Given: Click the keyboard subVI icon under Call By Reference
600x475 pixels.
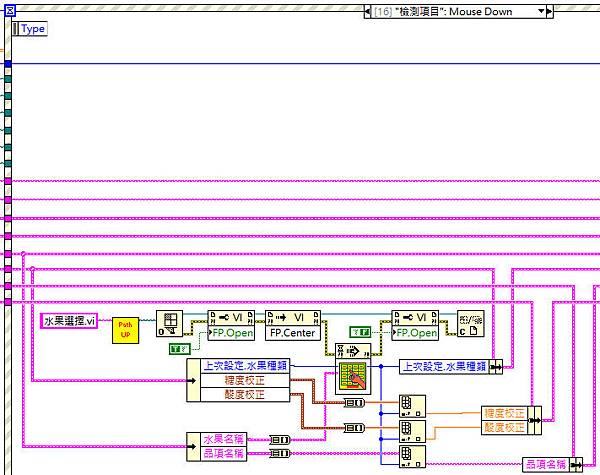Looking at the screenshot, I should (353, 377).
